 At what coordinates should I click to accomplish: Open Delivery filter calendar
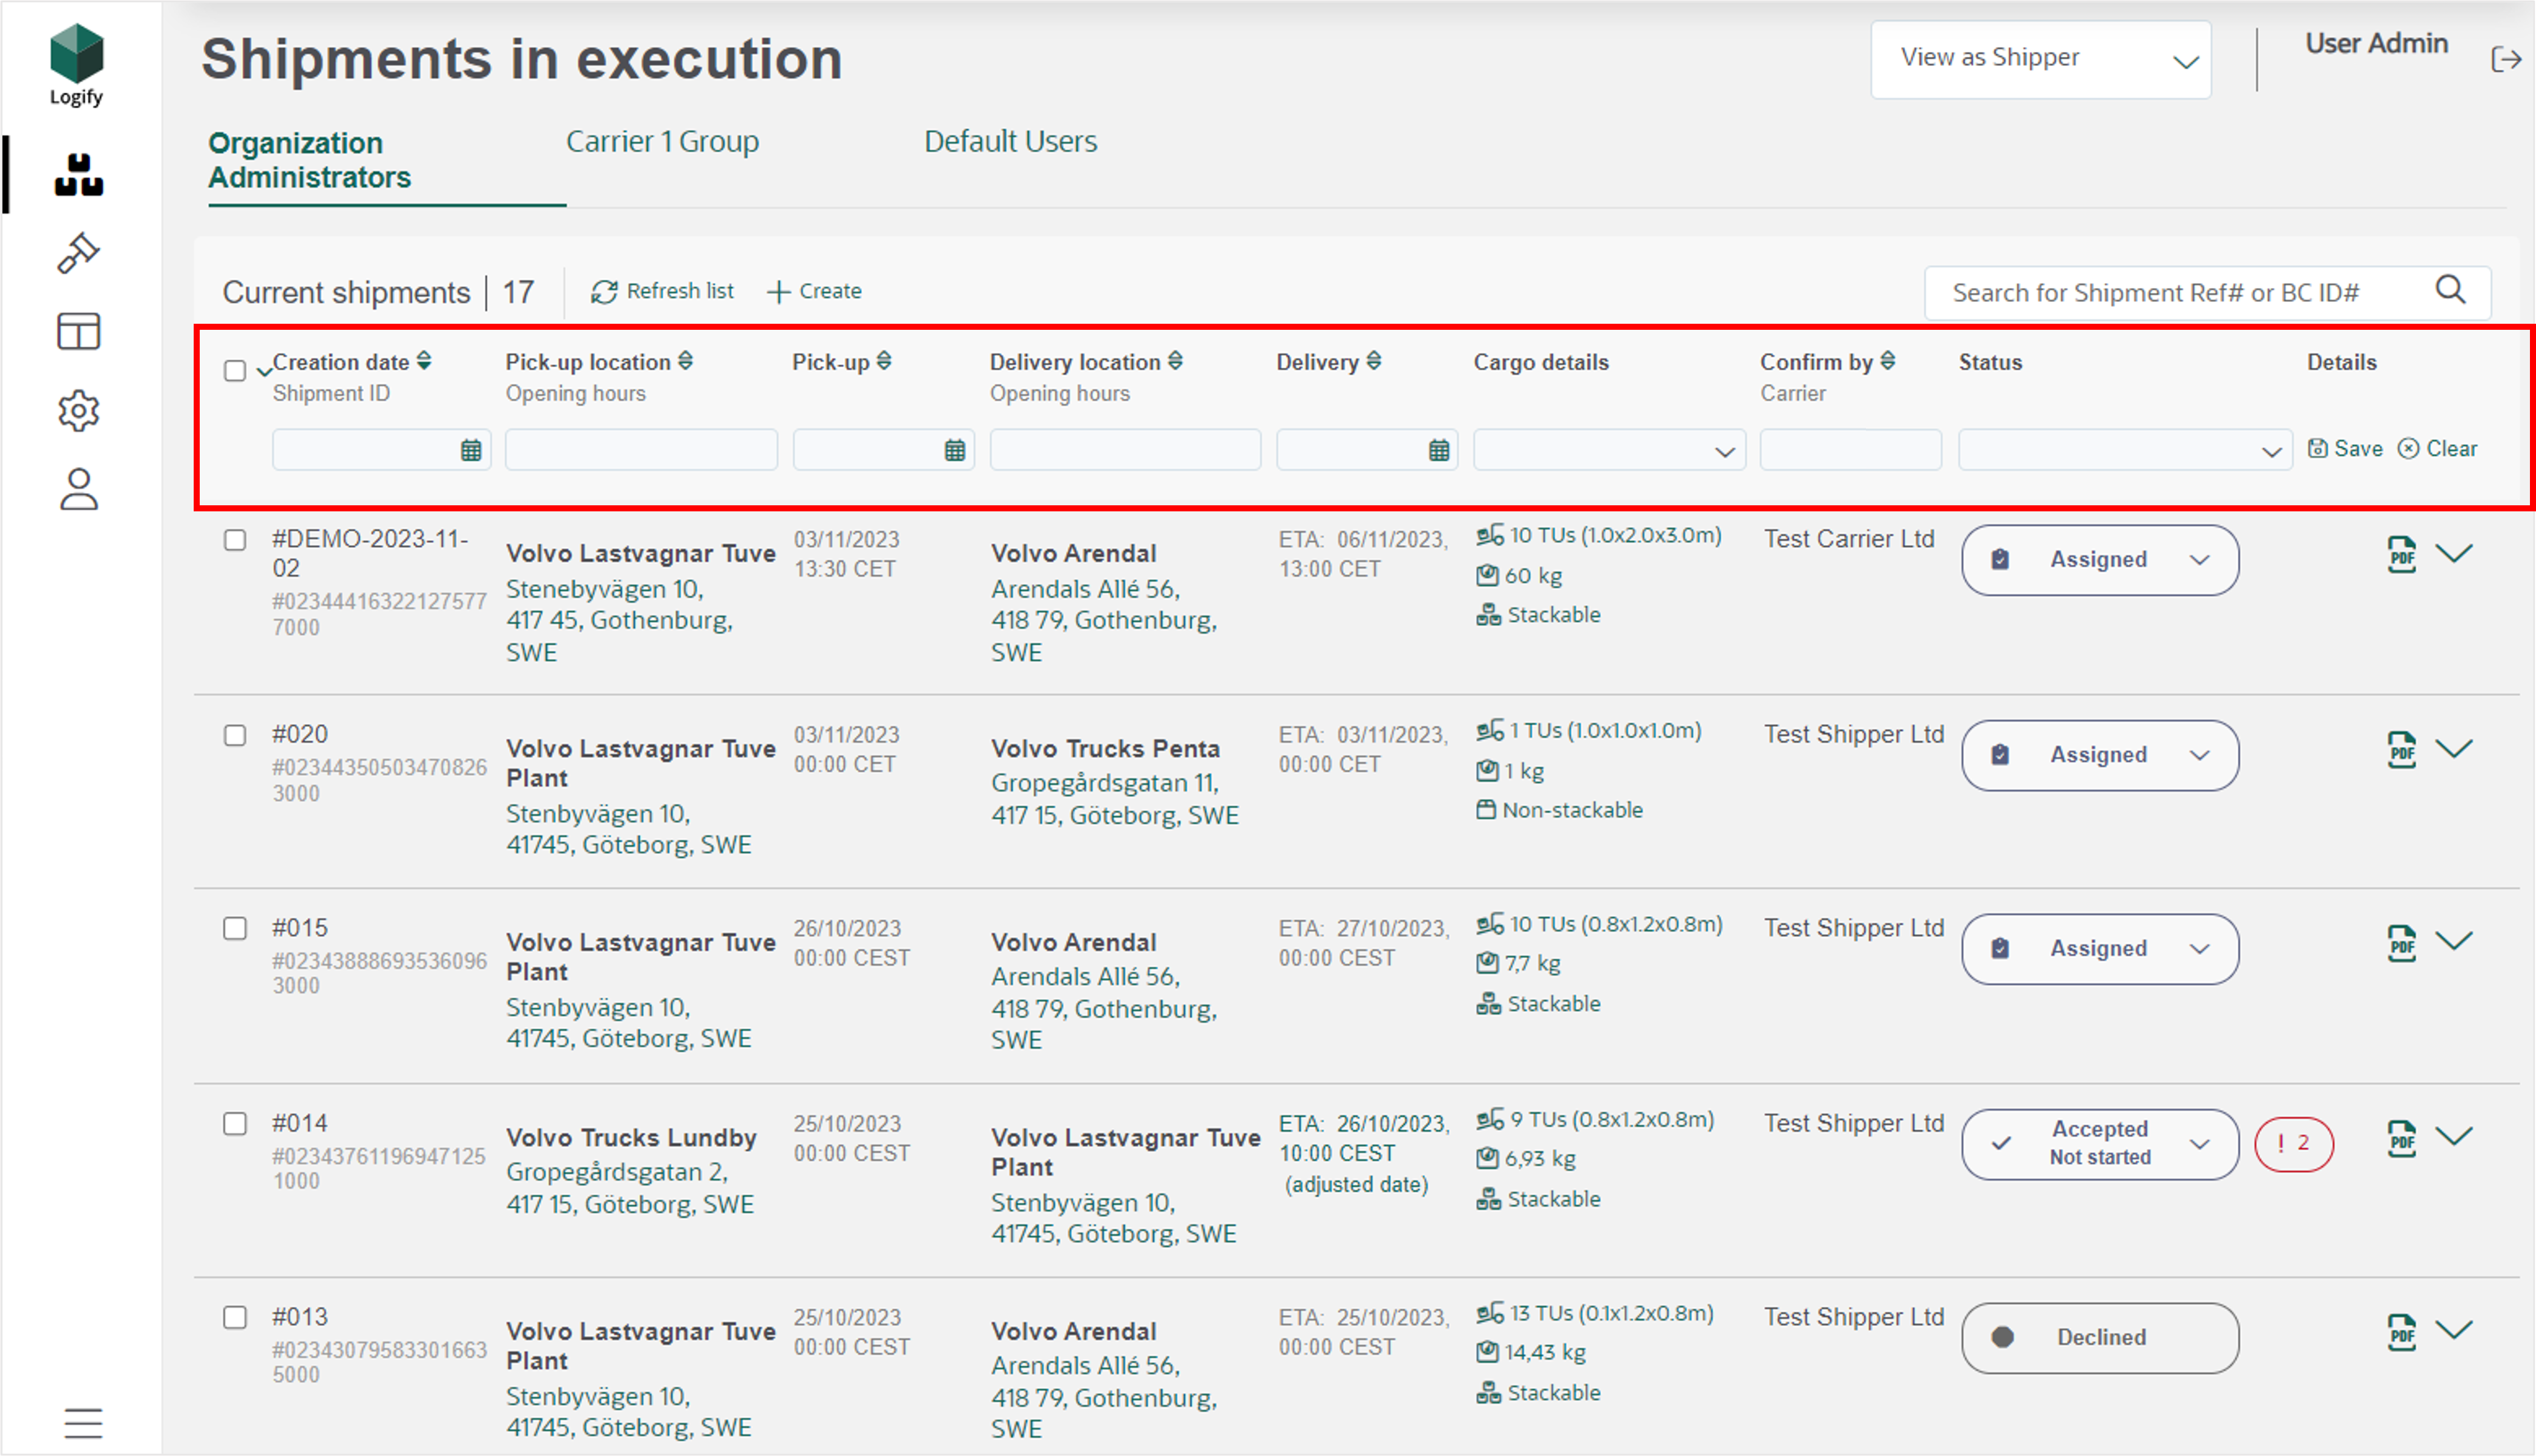pyautogui.click(x=1439, y=450)
